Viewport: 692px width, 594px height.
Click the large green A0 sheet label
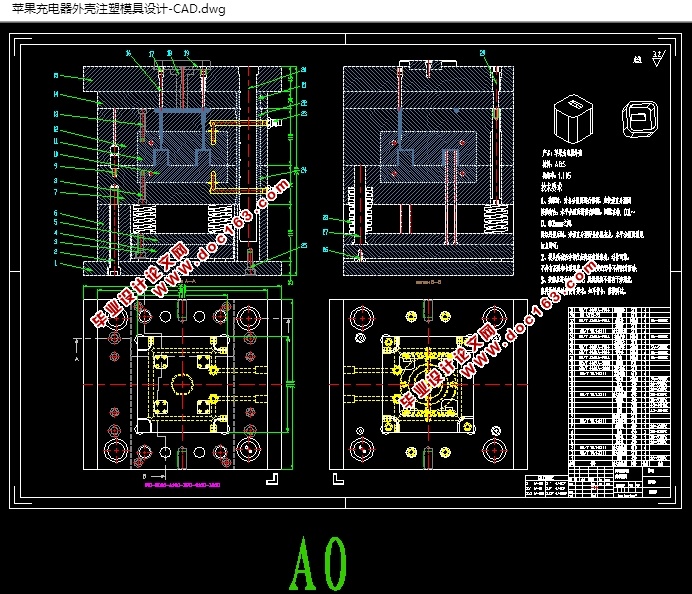pos(318,564)
